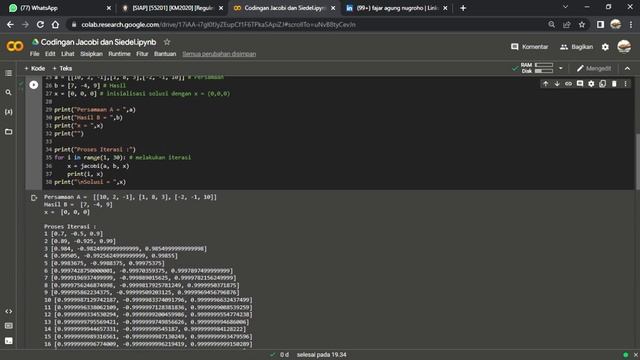The image size is (640, 360).
Task: Open the Edit menu
Action: (50, 54)
